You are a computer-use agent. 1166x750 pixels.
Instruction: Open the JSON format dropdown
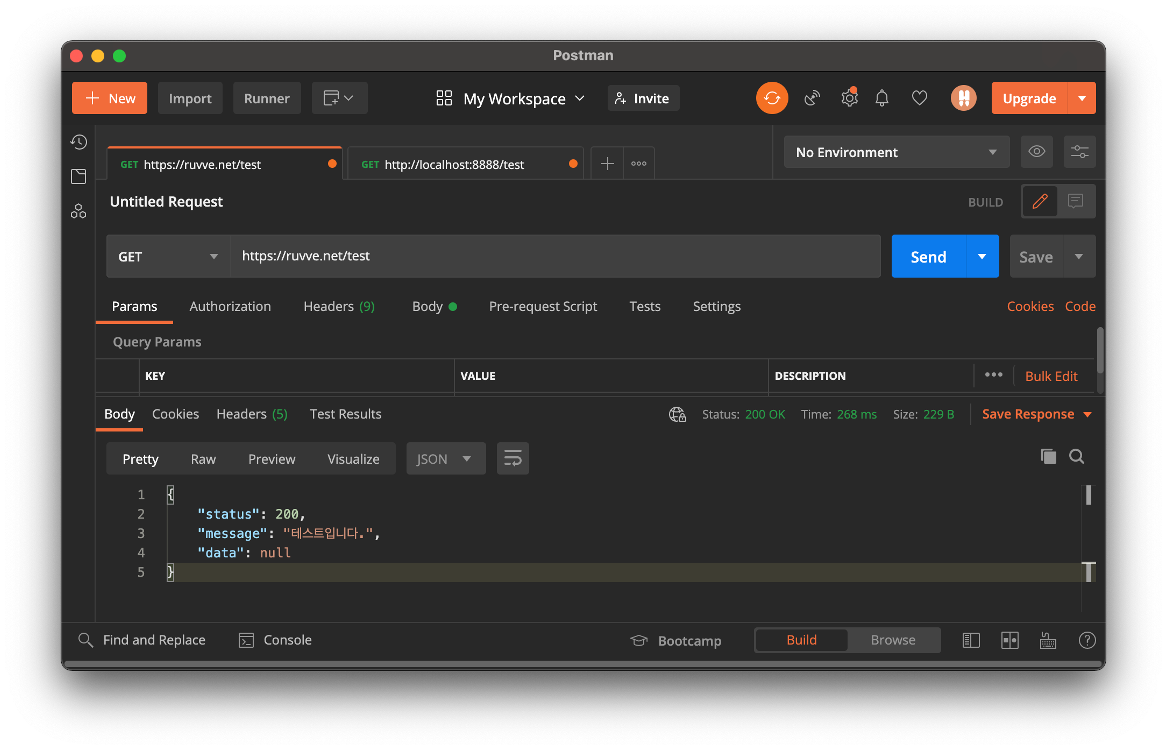click(445, 459)
